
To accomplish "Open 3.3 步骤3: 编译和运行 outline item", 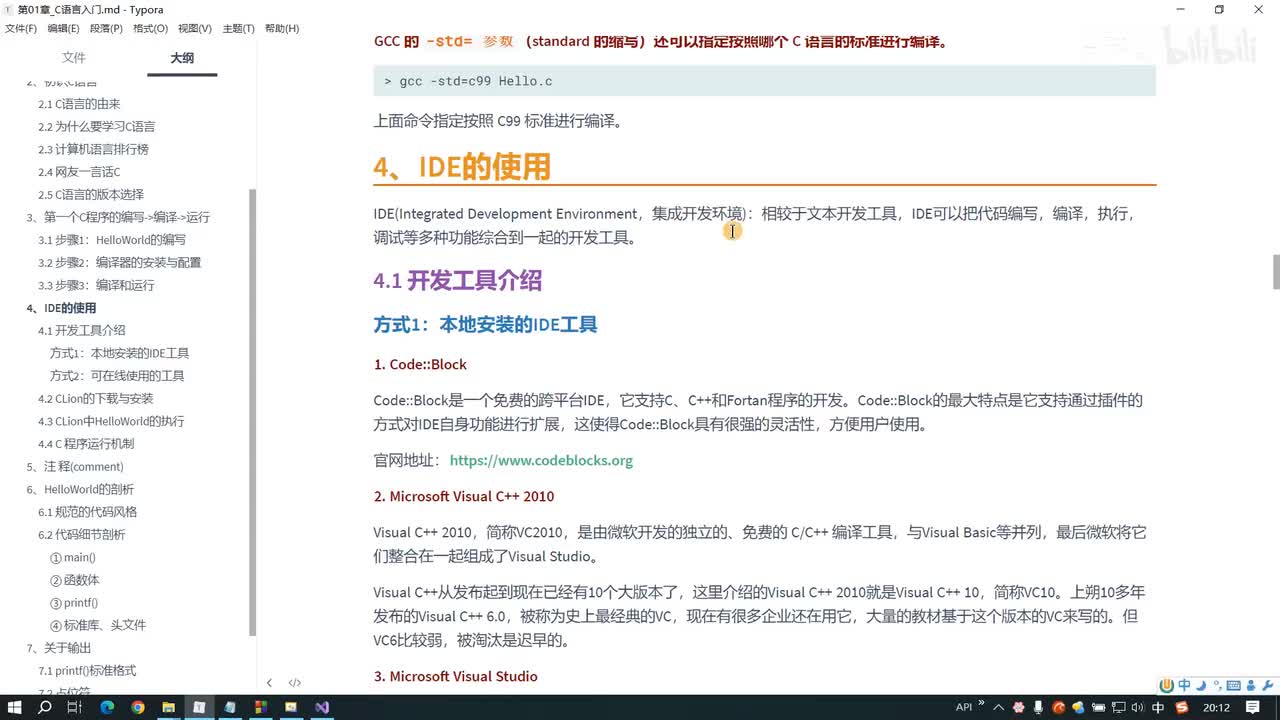I will pos(97,285).
